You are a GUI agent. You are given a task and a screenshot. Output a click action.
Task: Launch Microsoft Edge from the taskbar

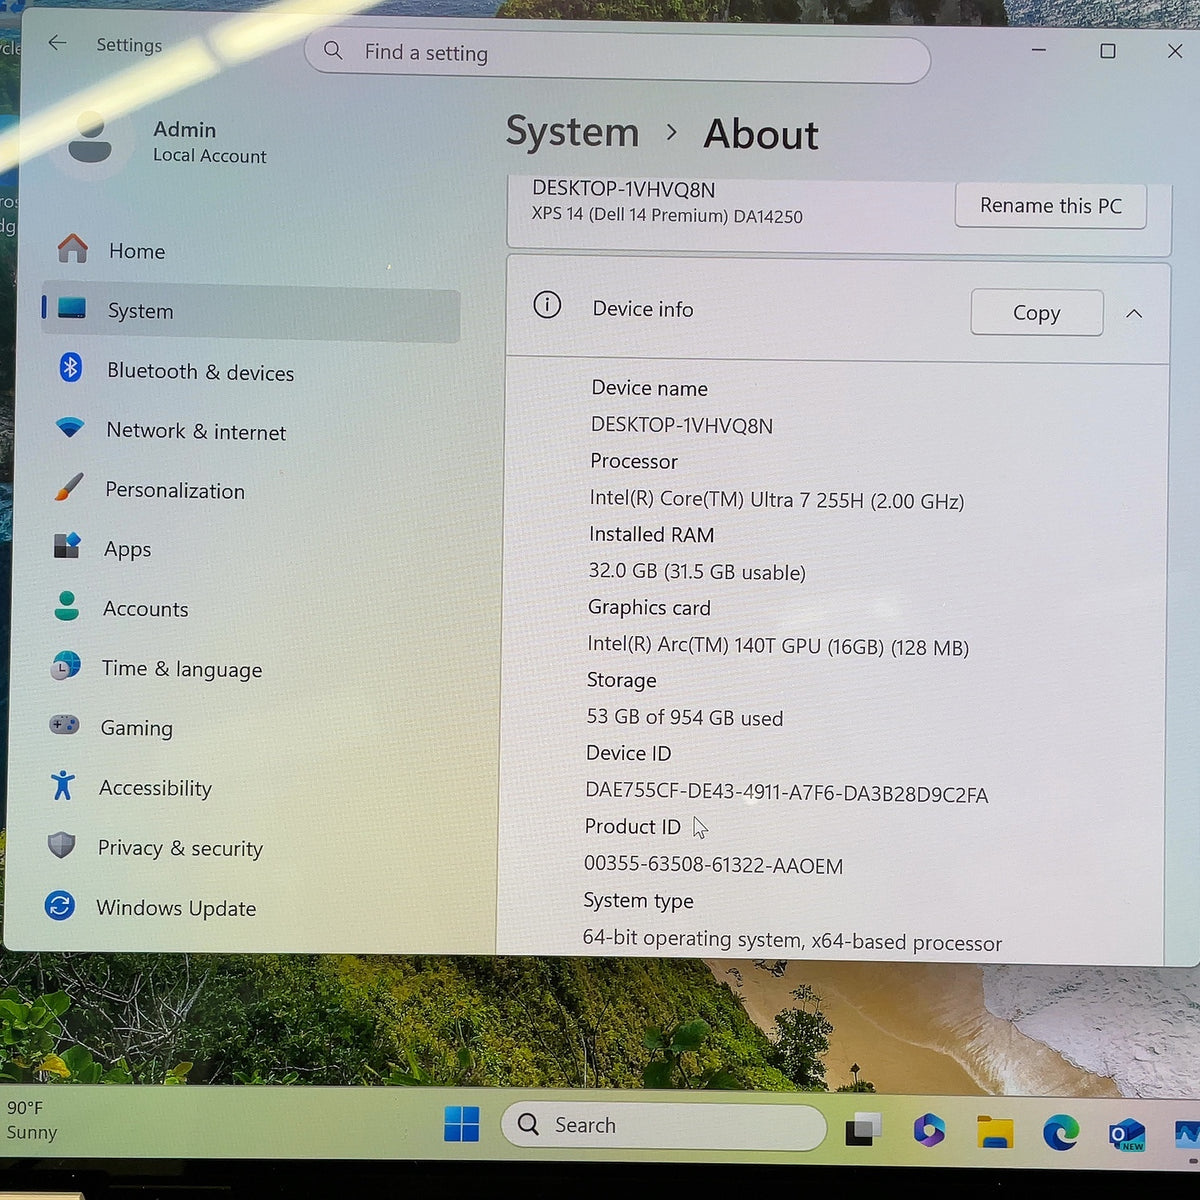pos(1061,1132)
